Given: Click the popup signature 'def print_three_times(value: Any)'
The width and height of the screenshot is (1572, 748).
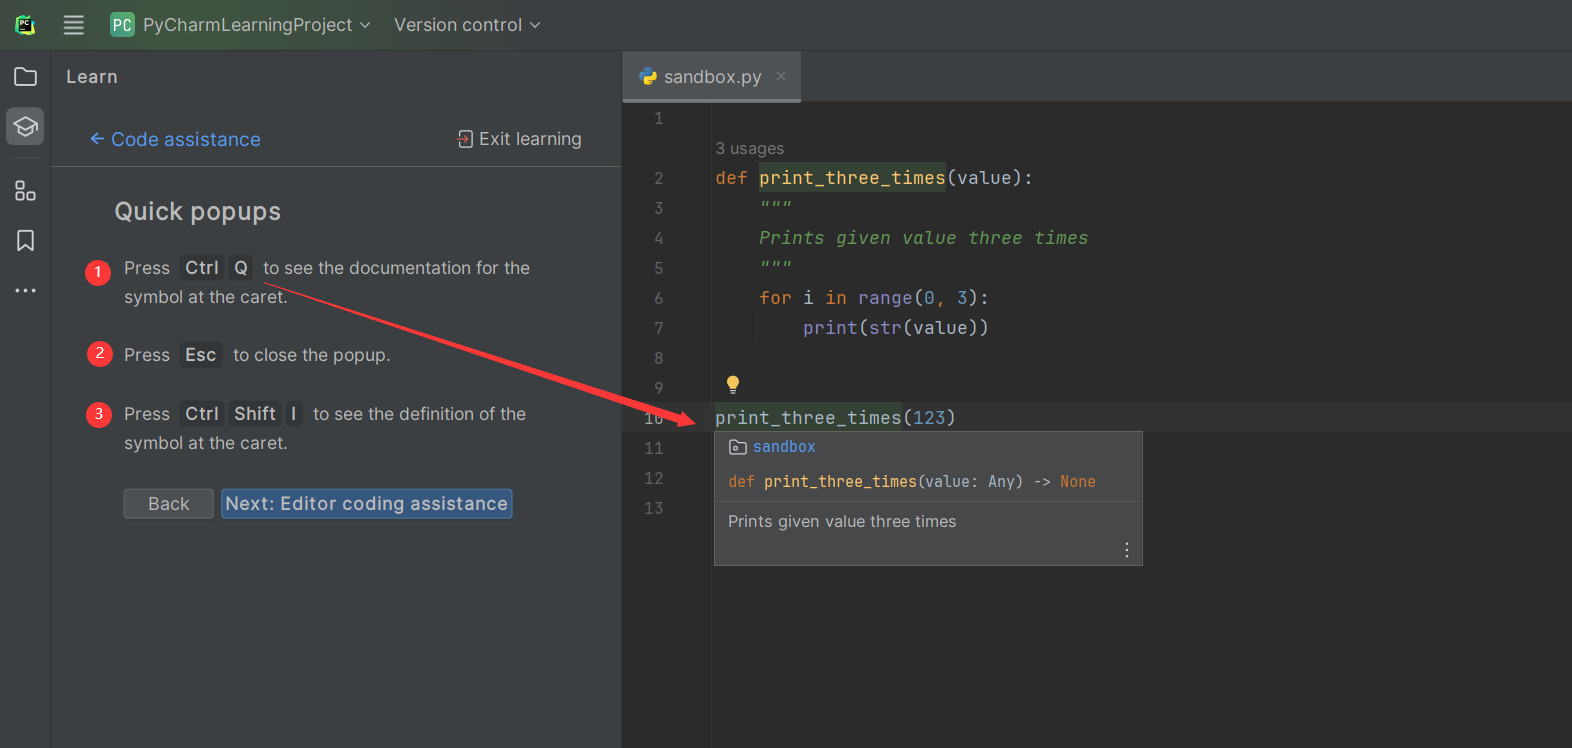Looking at the screenshot, I should click(x=875, y=482).
